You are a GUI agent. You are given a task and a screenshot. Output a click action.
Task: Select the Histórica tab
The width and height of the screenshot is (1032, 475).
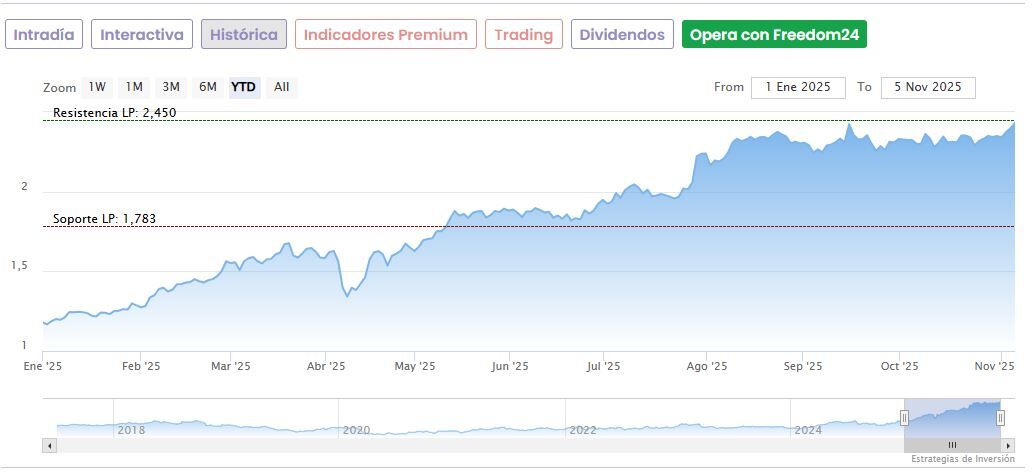click(x=244, y=35)
